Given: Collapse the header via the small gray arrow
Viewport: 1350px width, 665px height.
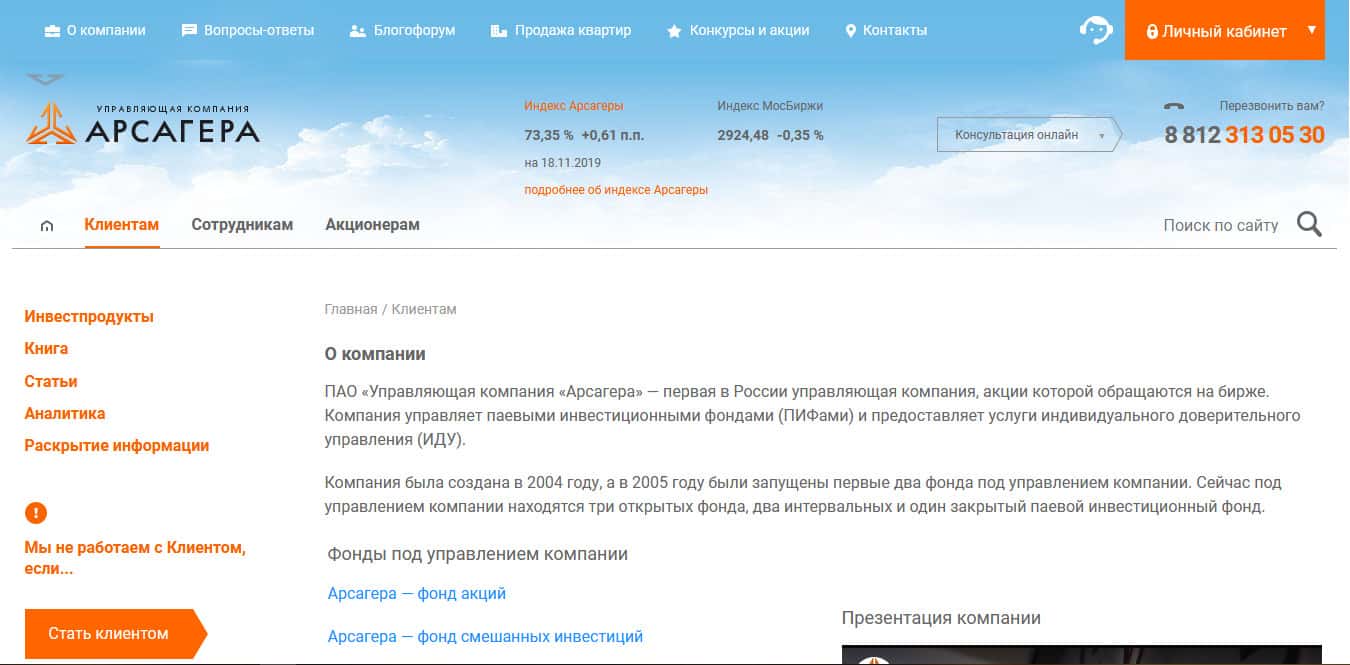Looking at the screenshot, I should coord(45,79).
